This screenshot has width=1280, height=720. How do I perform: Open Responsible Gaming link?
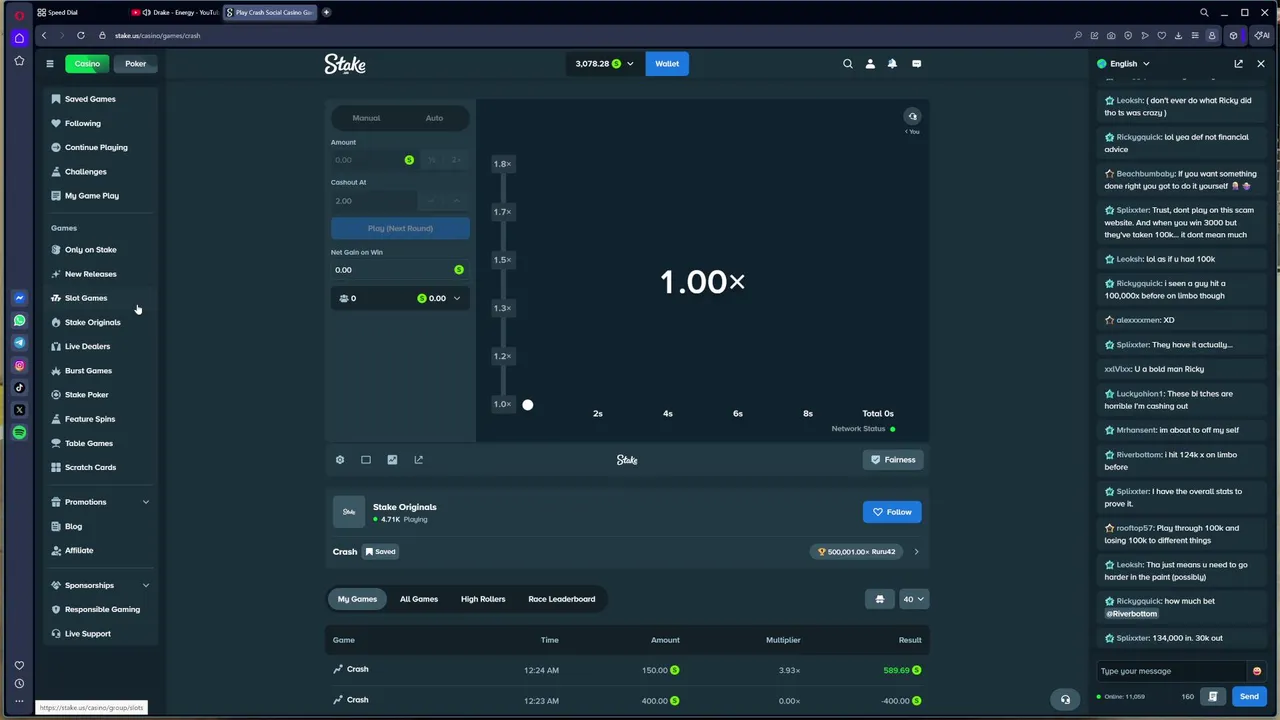tap(102, 609)
